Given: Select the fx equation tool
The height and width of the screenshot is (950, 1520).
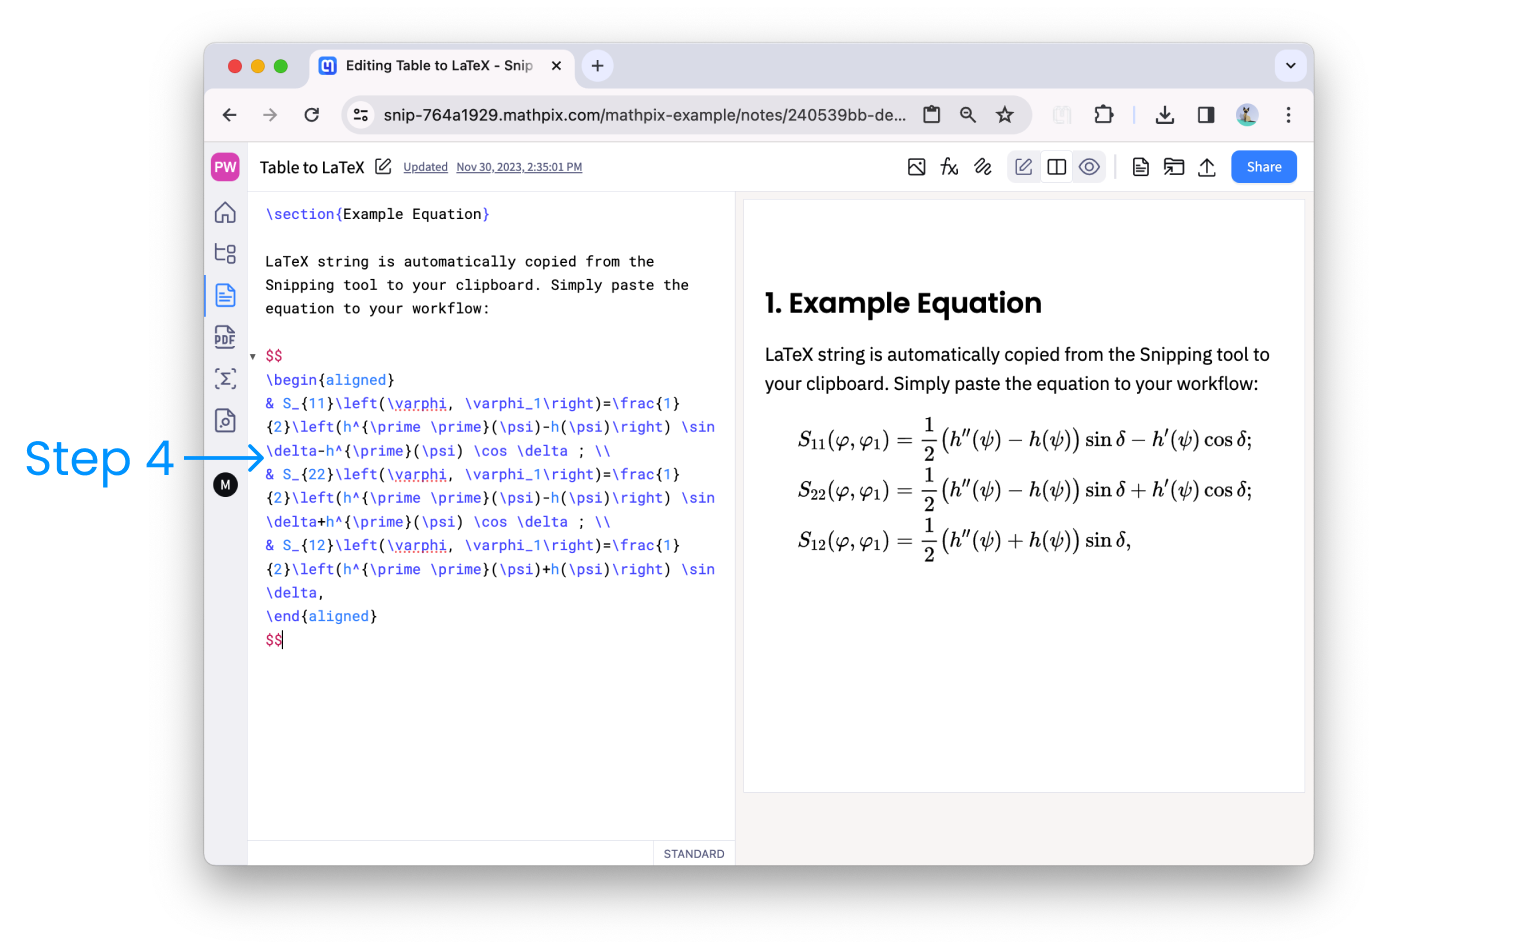Looking at the screenshot, I should 949,166.
